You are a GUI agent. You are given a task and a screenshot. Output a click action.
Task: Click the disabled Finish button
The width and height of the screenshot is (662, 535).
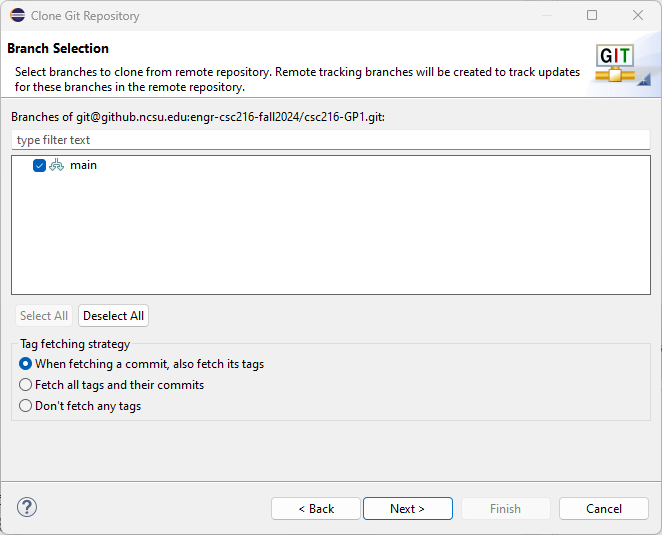click(x=506, y=509)
